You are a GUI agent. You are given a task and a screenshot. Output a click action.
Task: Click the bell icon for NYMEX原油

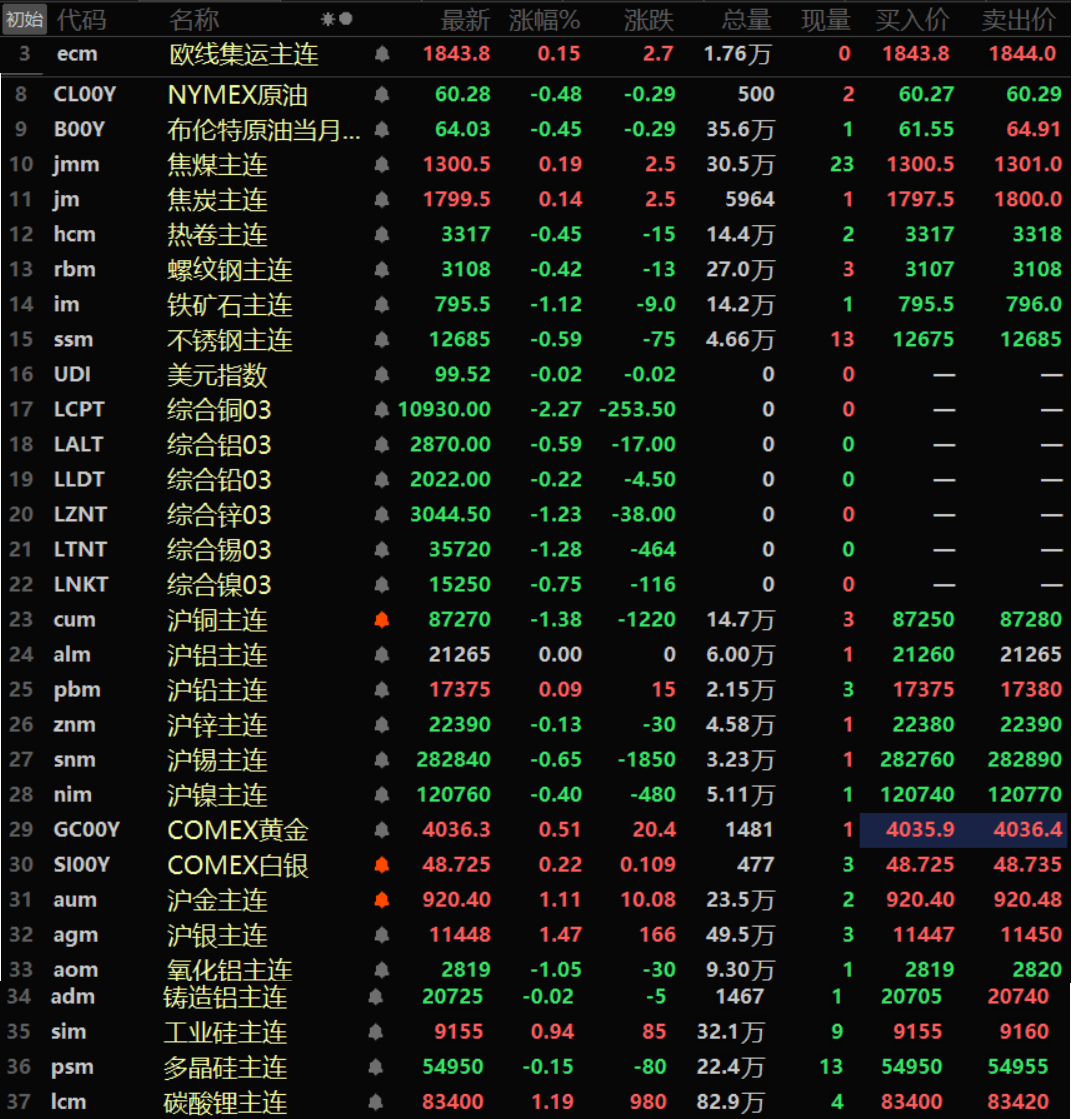pyautogui.click(x=381, y=95)
